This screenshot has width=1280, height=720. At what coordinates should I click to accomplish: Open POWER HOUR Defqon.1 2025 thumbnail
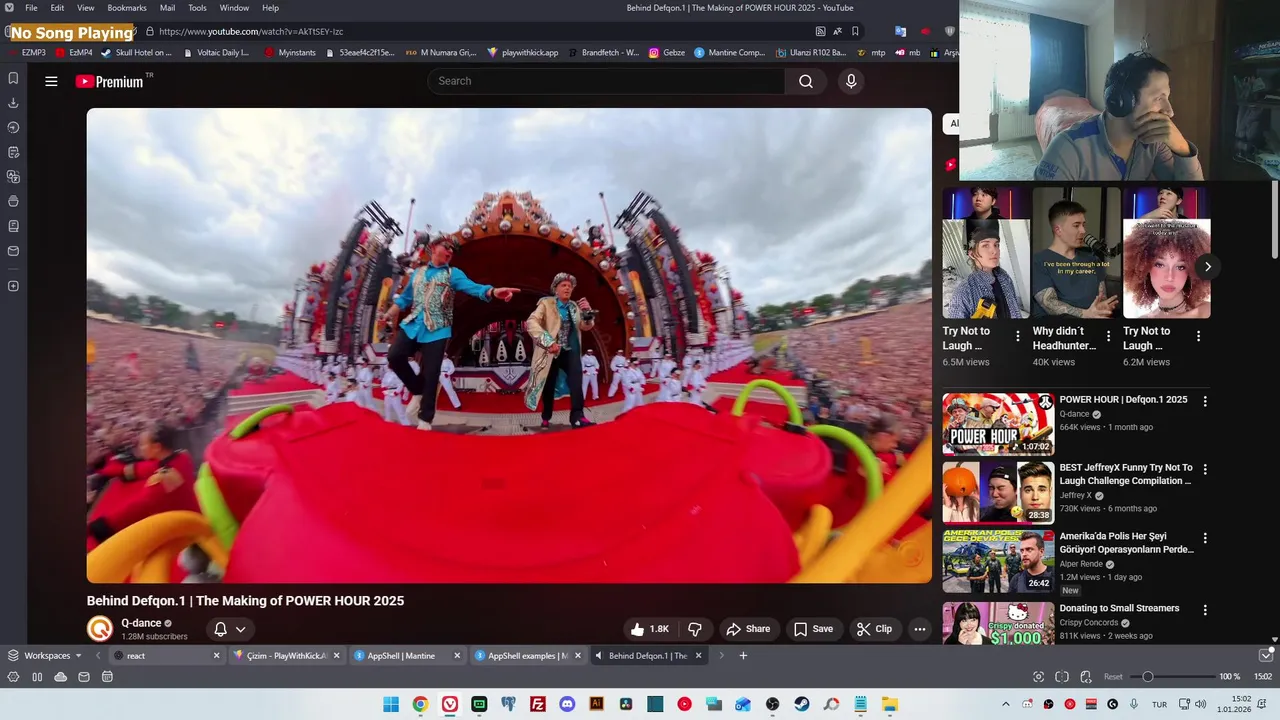(998, 424)
